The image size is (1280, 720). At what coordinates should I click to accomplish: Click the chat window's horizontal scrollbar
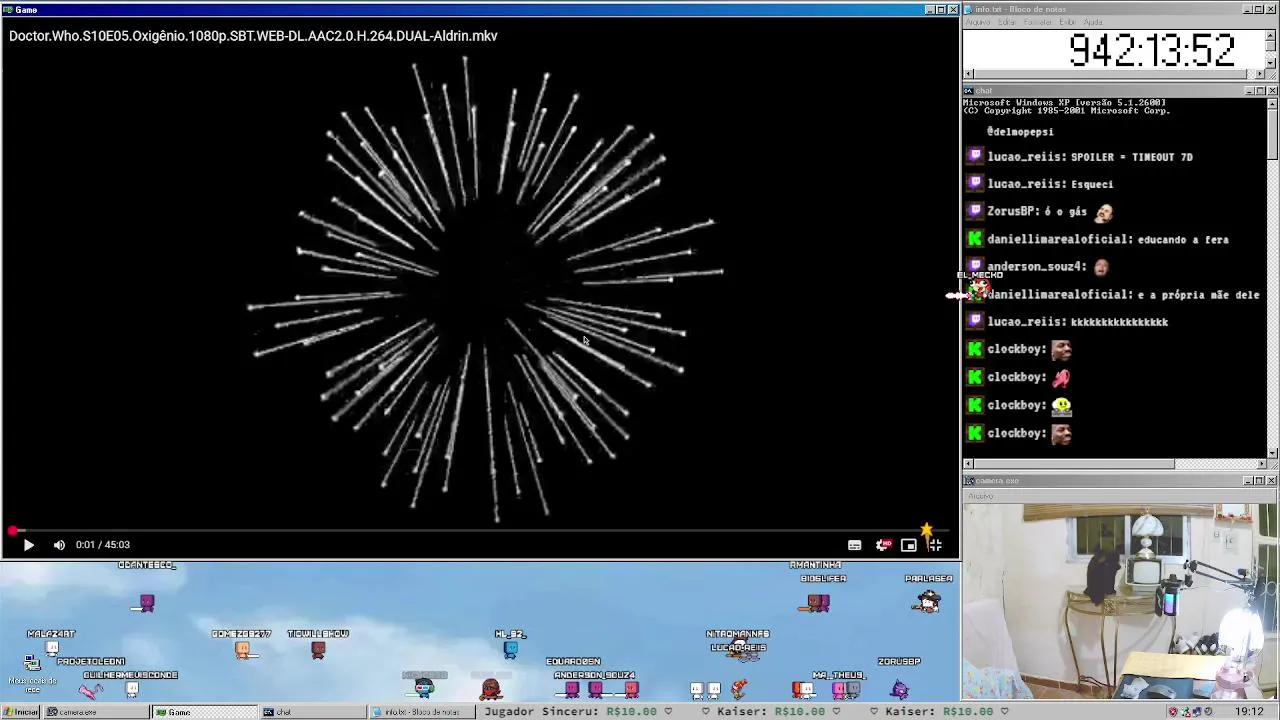pyautogui.click(x=1114, y=464)
